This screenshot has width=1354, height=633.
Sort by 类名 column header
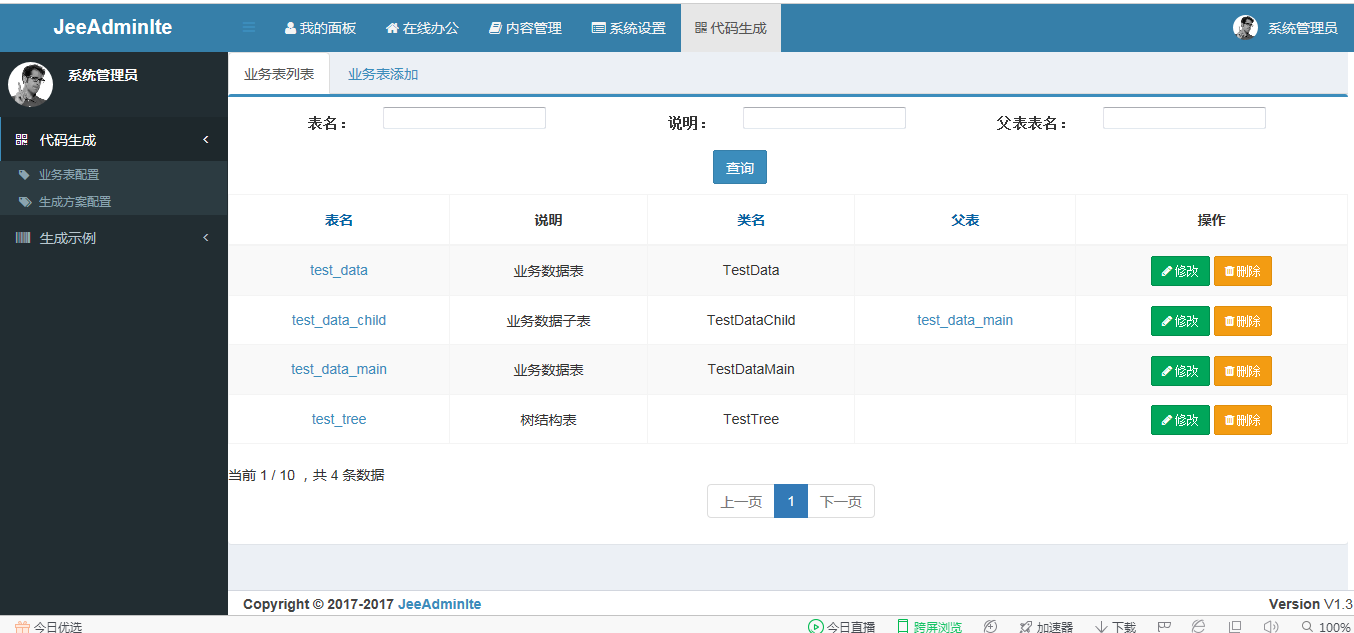pyautogui.click(x=751, y=220)
